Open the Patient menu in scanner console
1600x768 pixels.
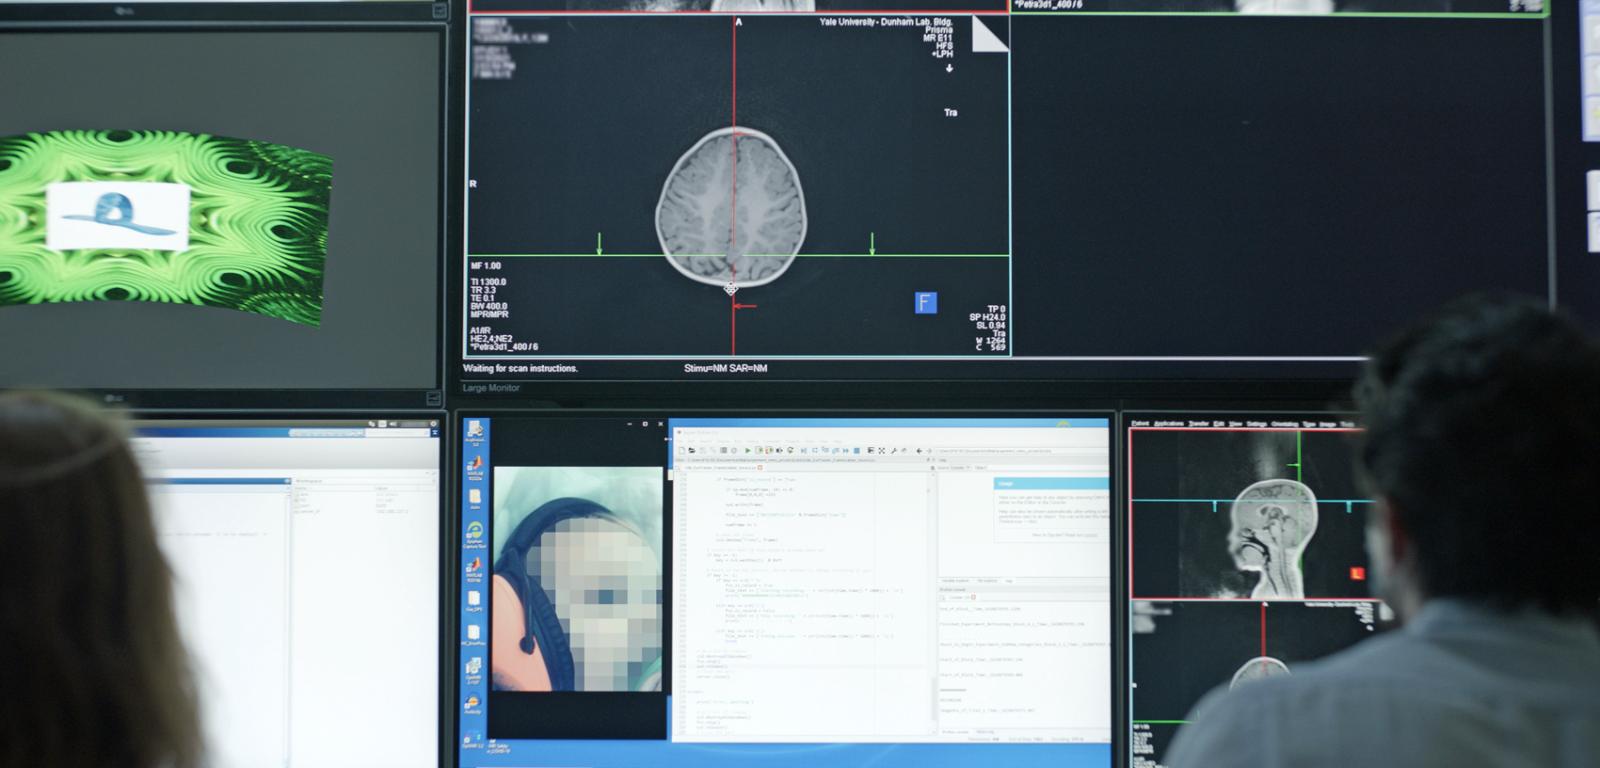pyautogui.click(x=1139, y=424)
